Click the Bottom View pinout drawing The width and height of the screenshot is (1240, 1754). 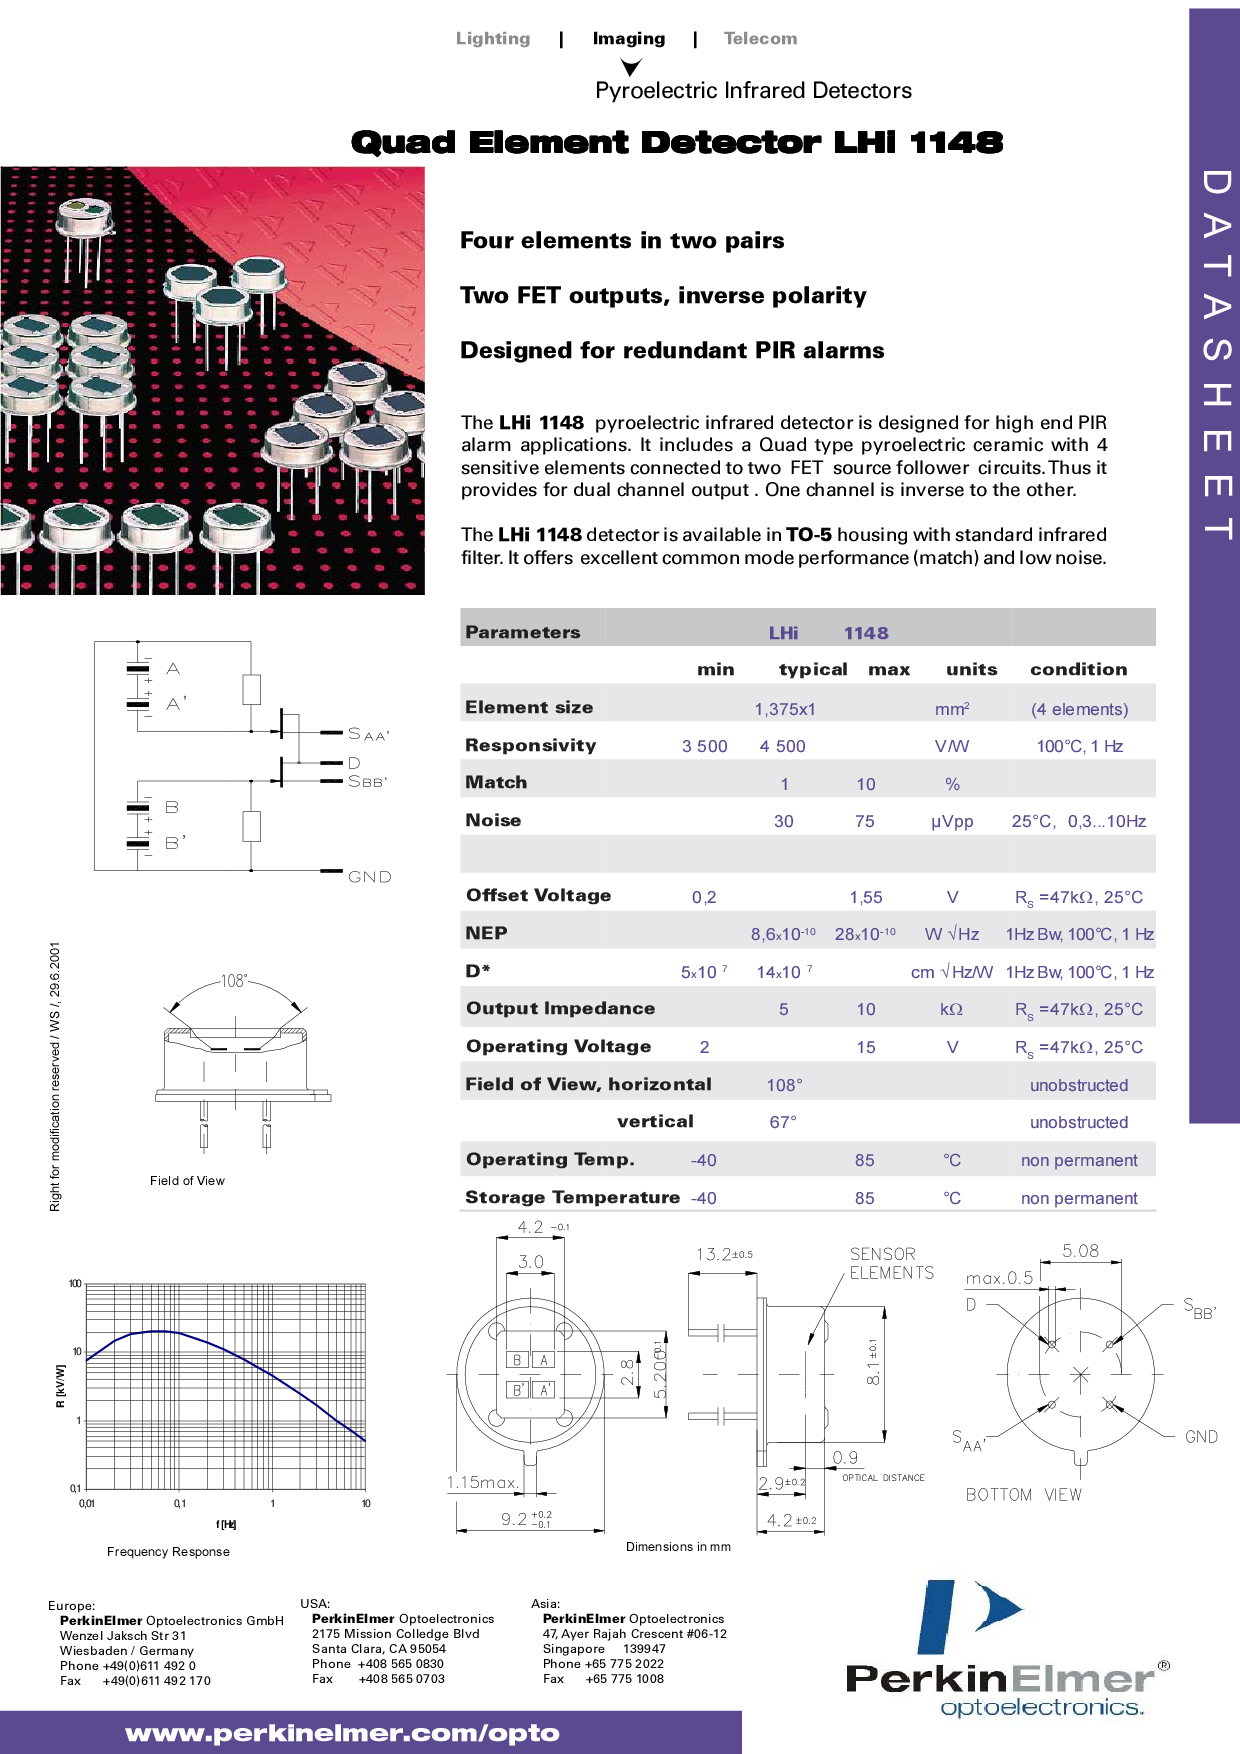(x=1080, y=1375)
